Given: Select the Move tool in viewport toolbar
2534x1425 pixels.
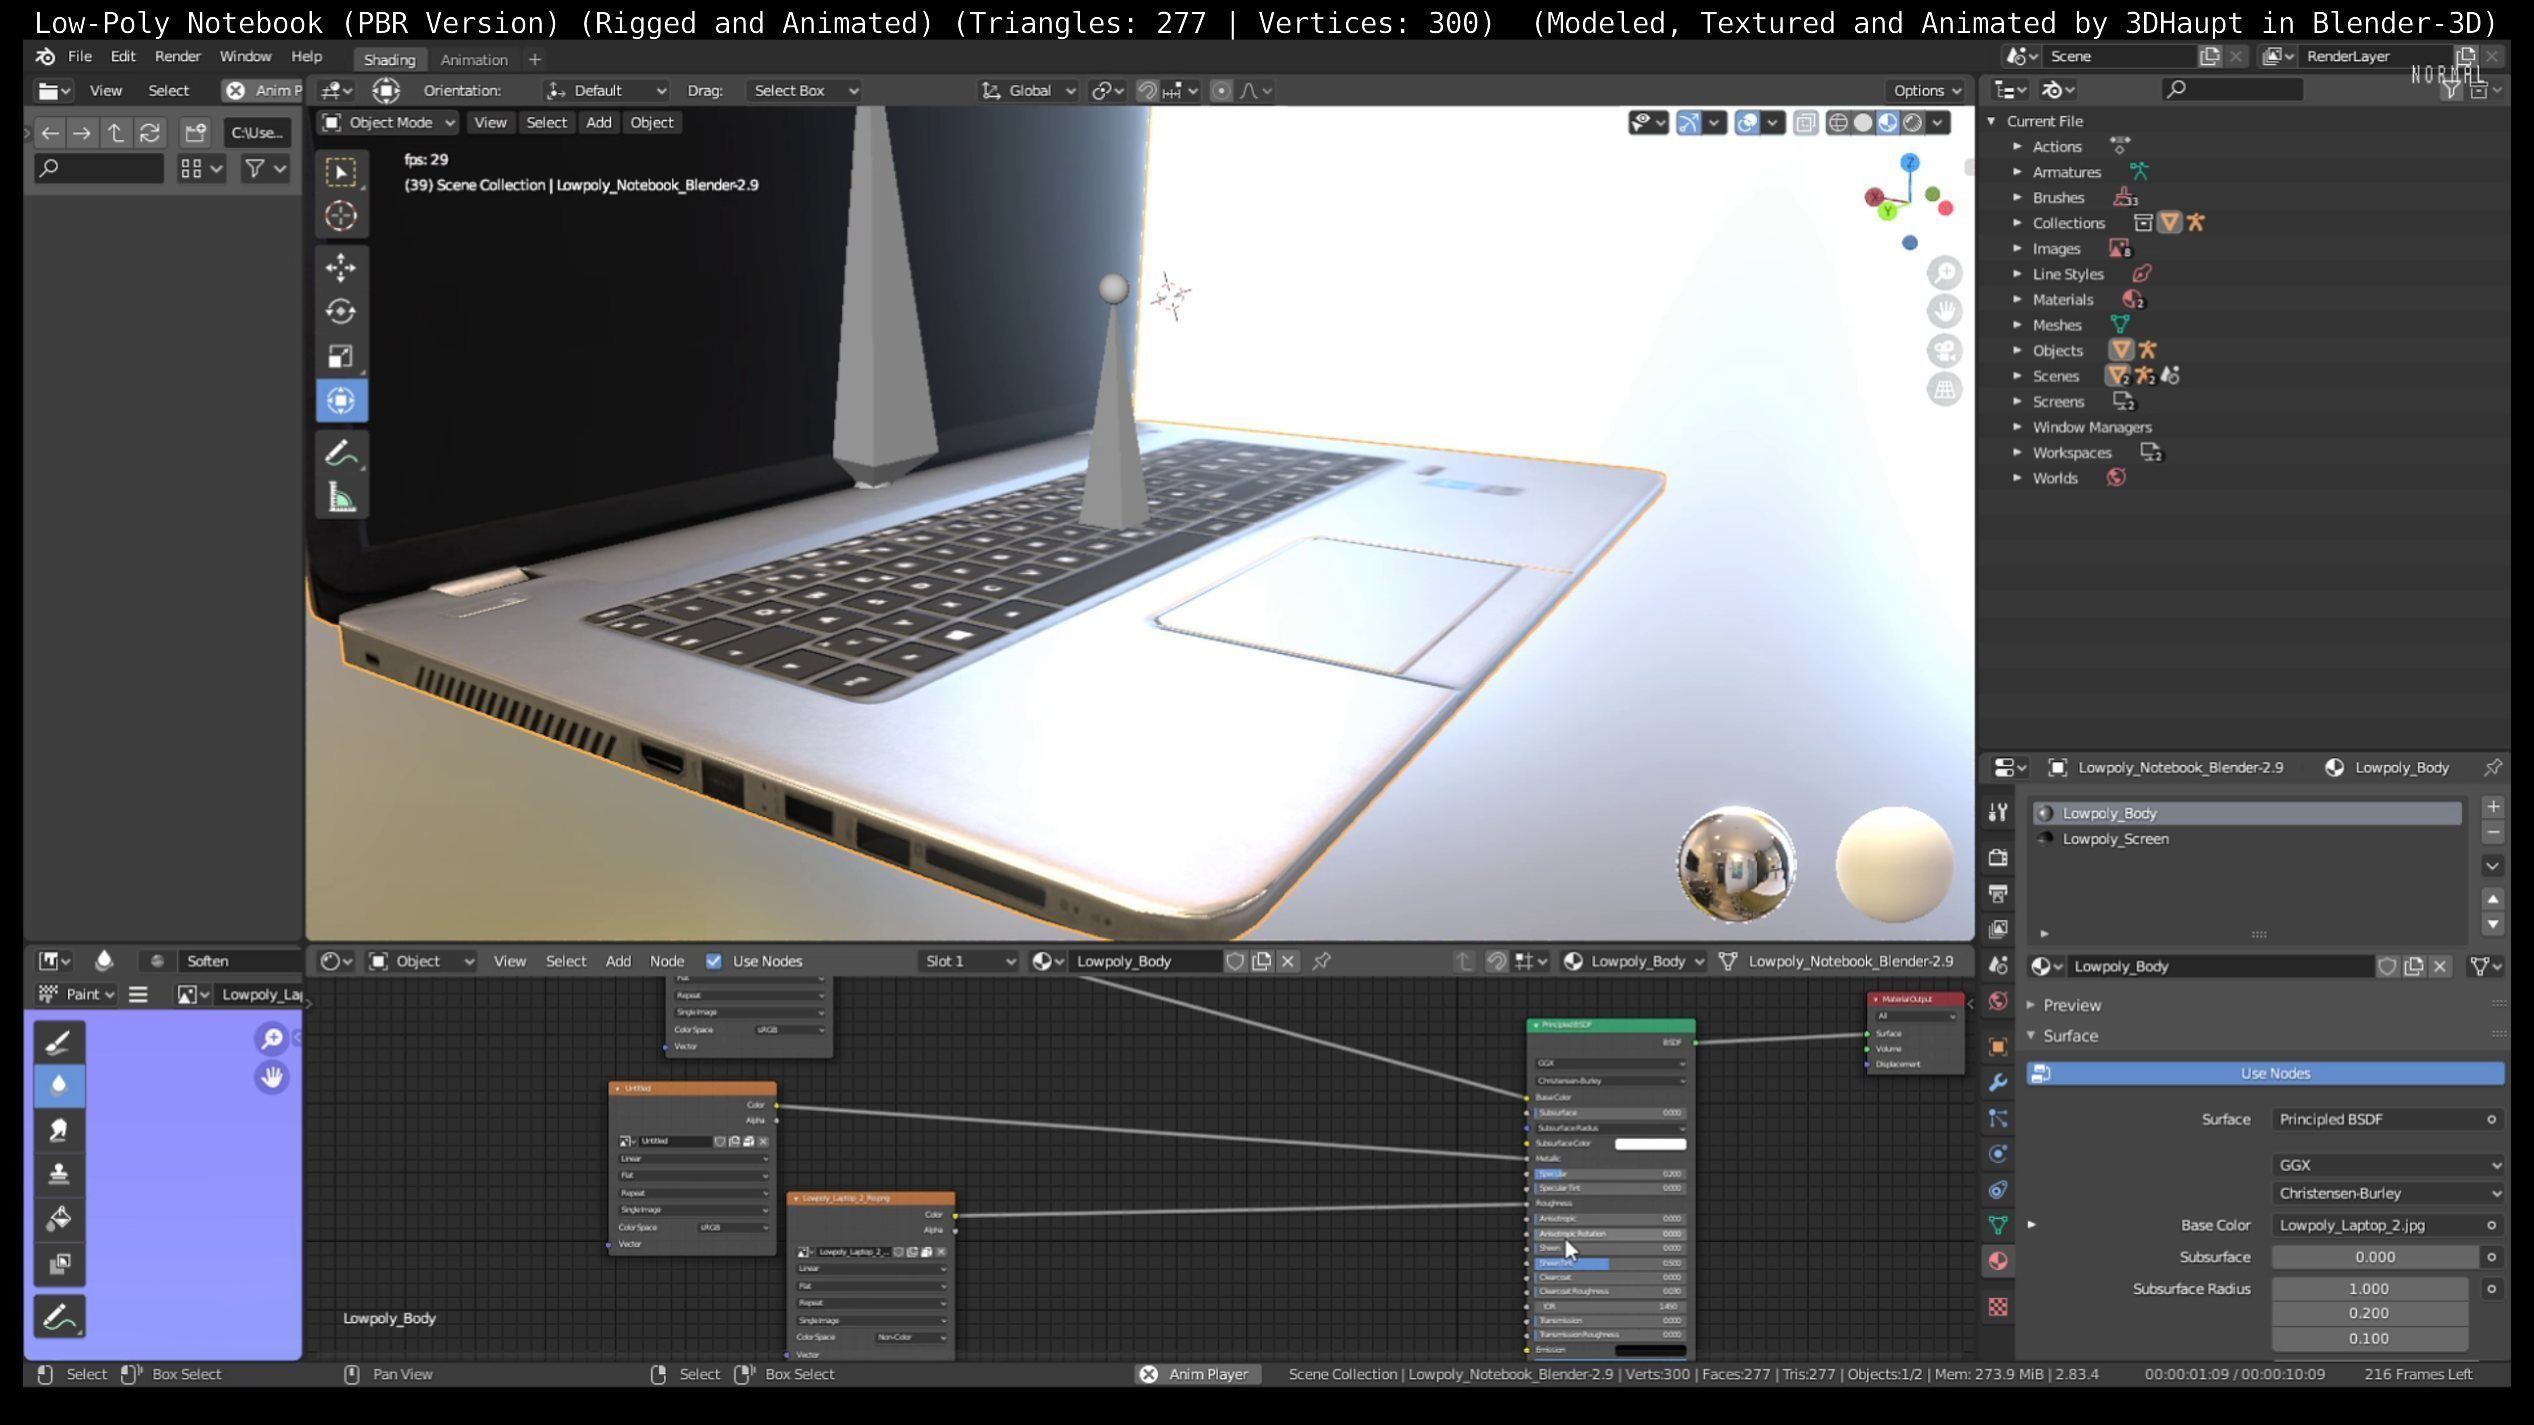Looking at the screenshot, I should [x=341, y=268].
